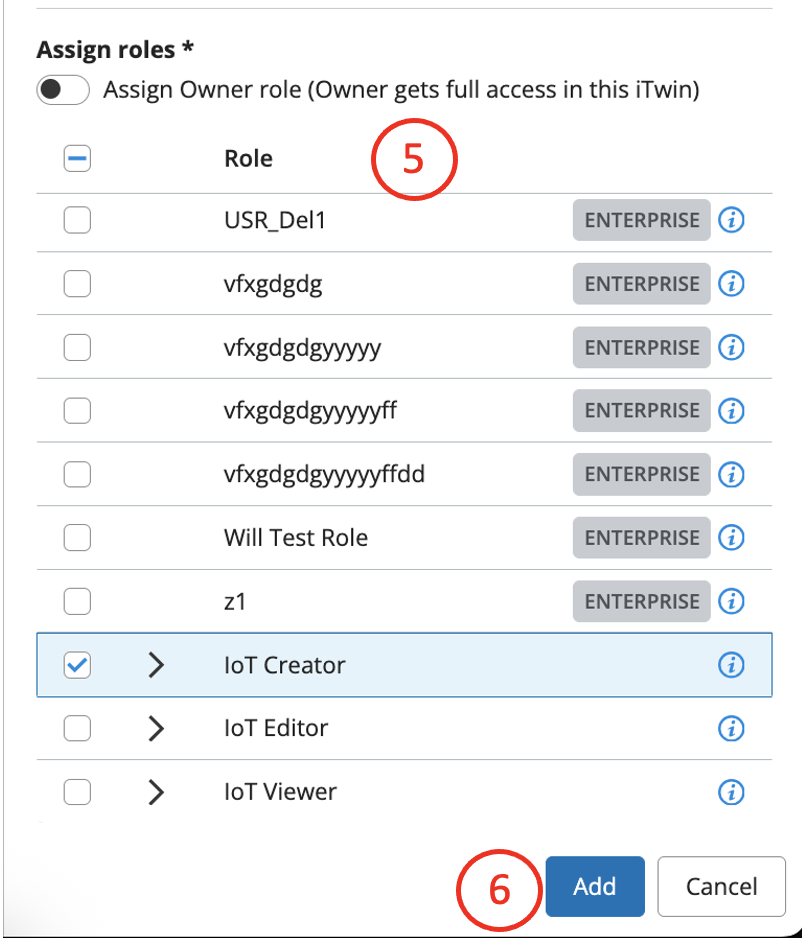The height and width of the screenshot is (938, 802).
Task: Click the Role column header
Action: pos(249,159)
